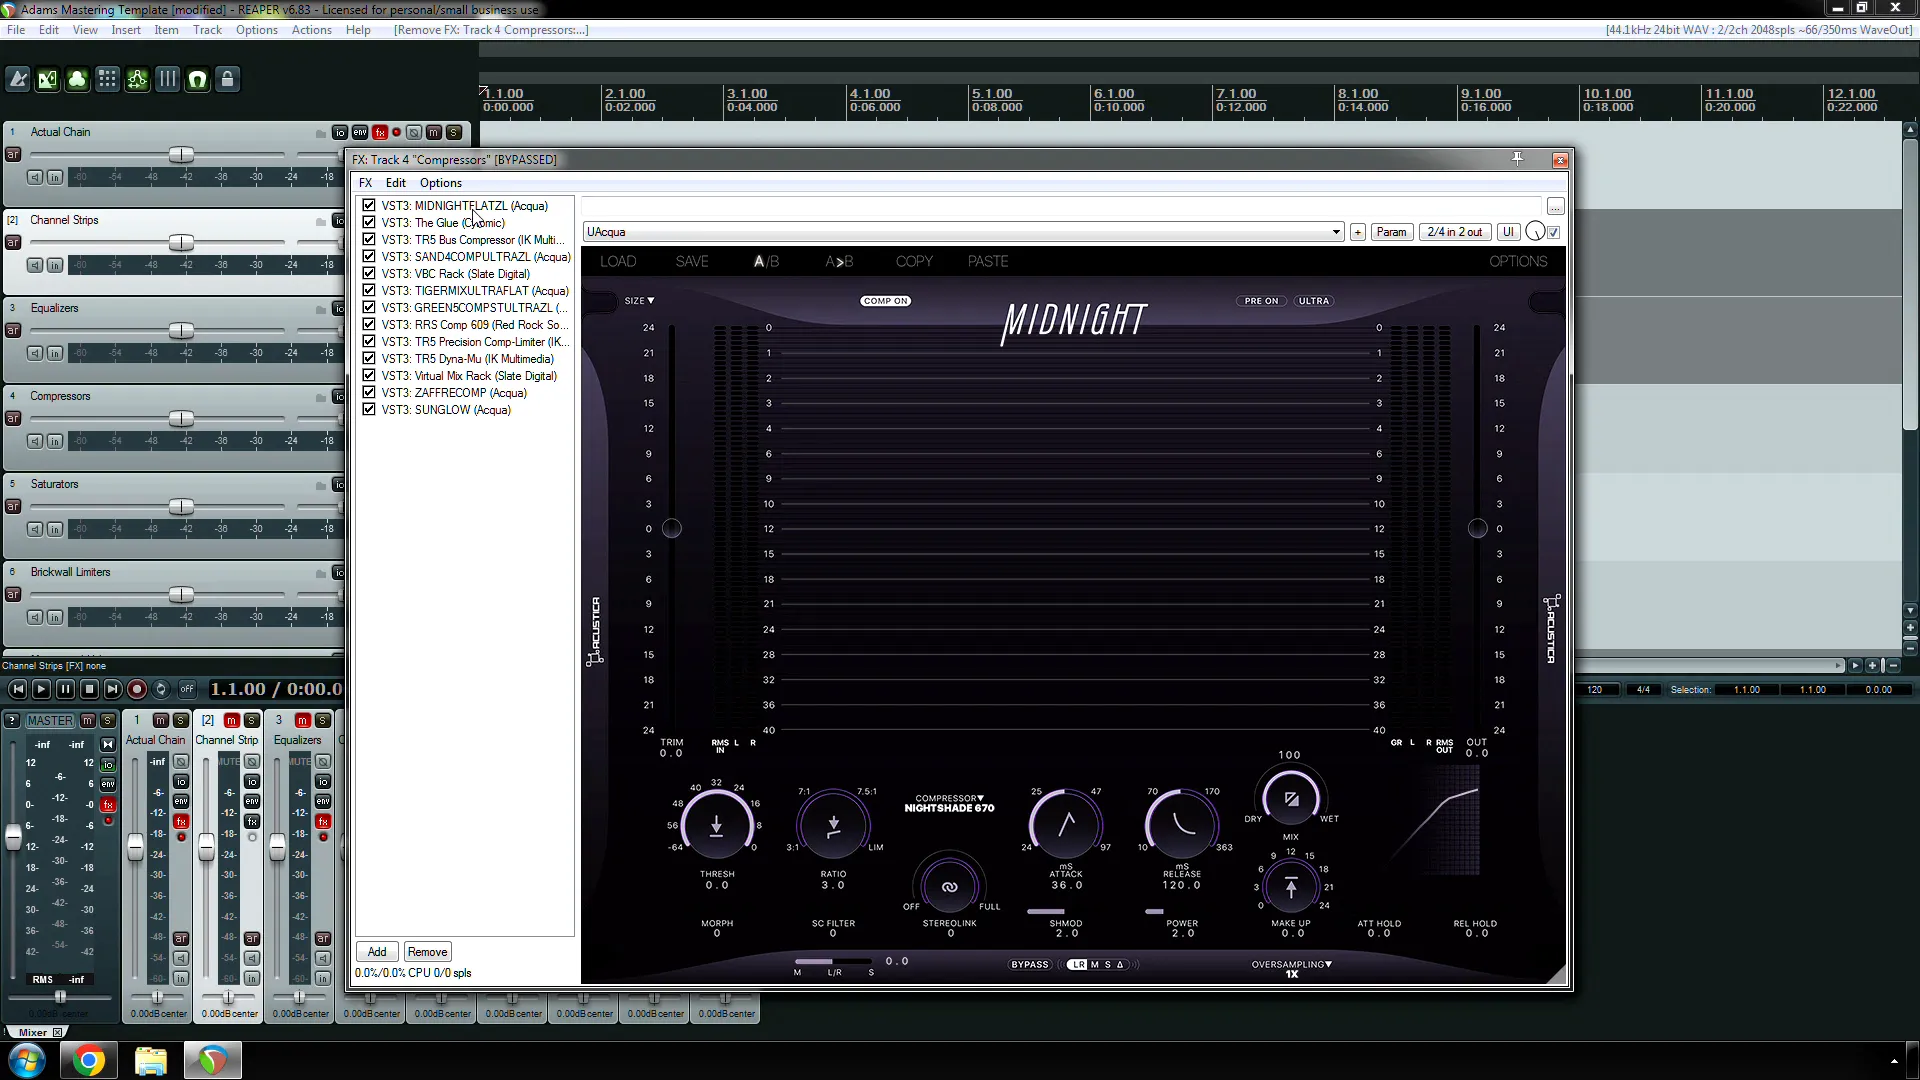Click the Remove button in the FX chain
Screen dimensions: 1920x1080
427,952
